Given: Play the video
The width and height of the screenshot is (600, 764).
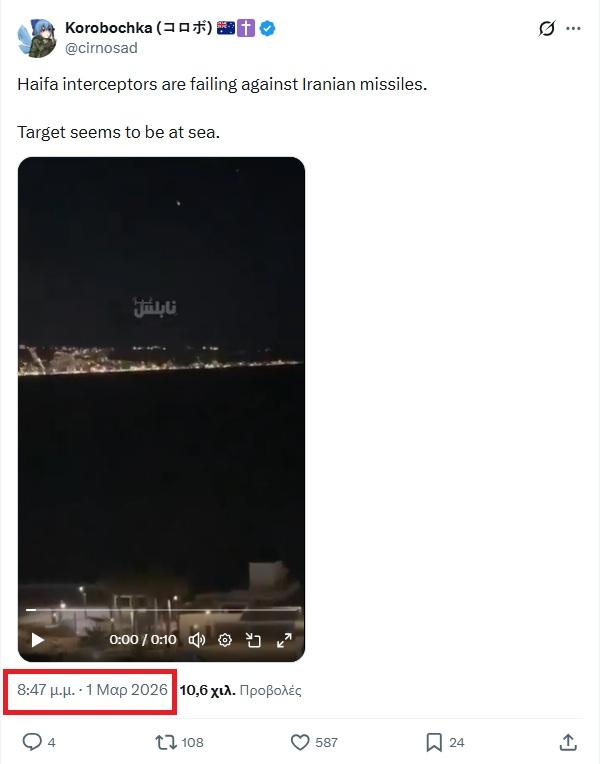Looking at the screenshot, I should coord(38,640).
